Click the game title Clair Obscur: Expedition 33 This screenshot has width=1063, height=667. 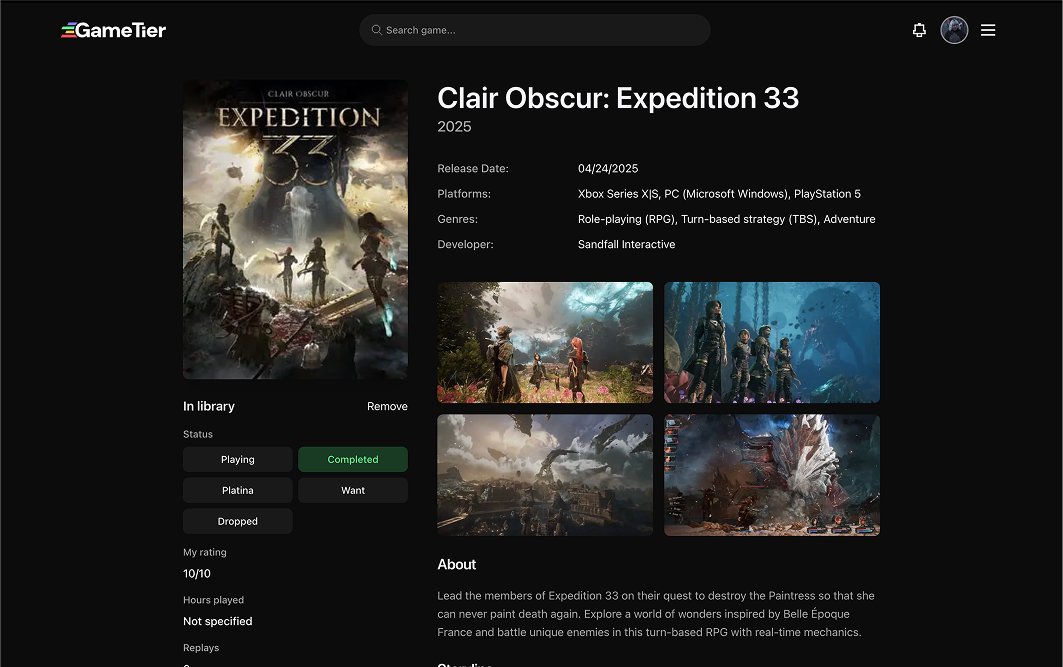tap(618, 98)
